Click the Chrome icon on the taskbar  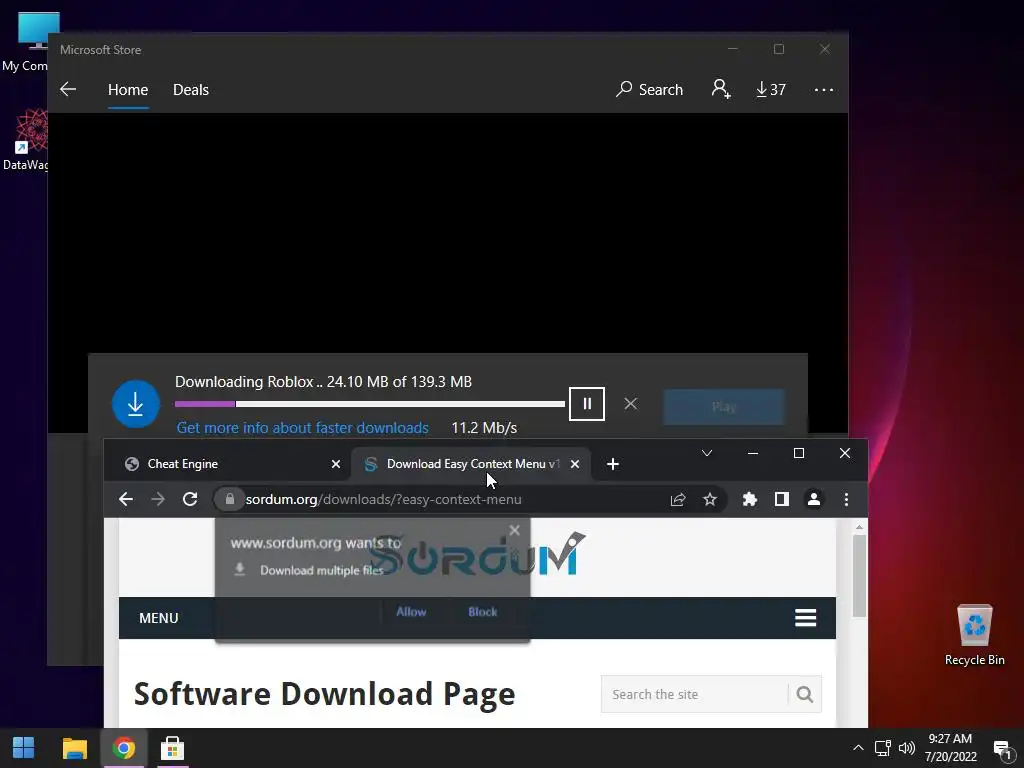[x=123, y=748]
